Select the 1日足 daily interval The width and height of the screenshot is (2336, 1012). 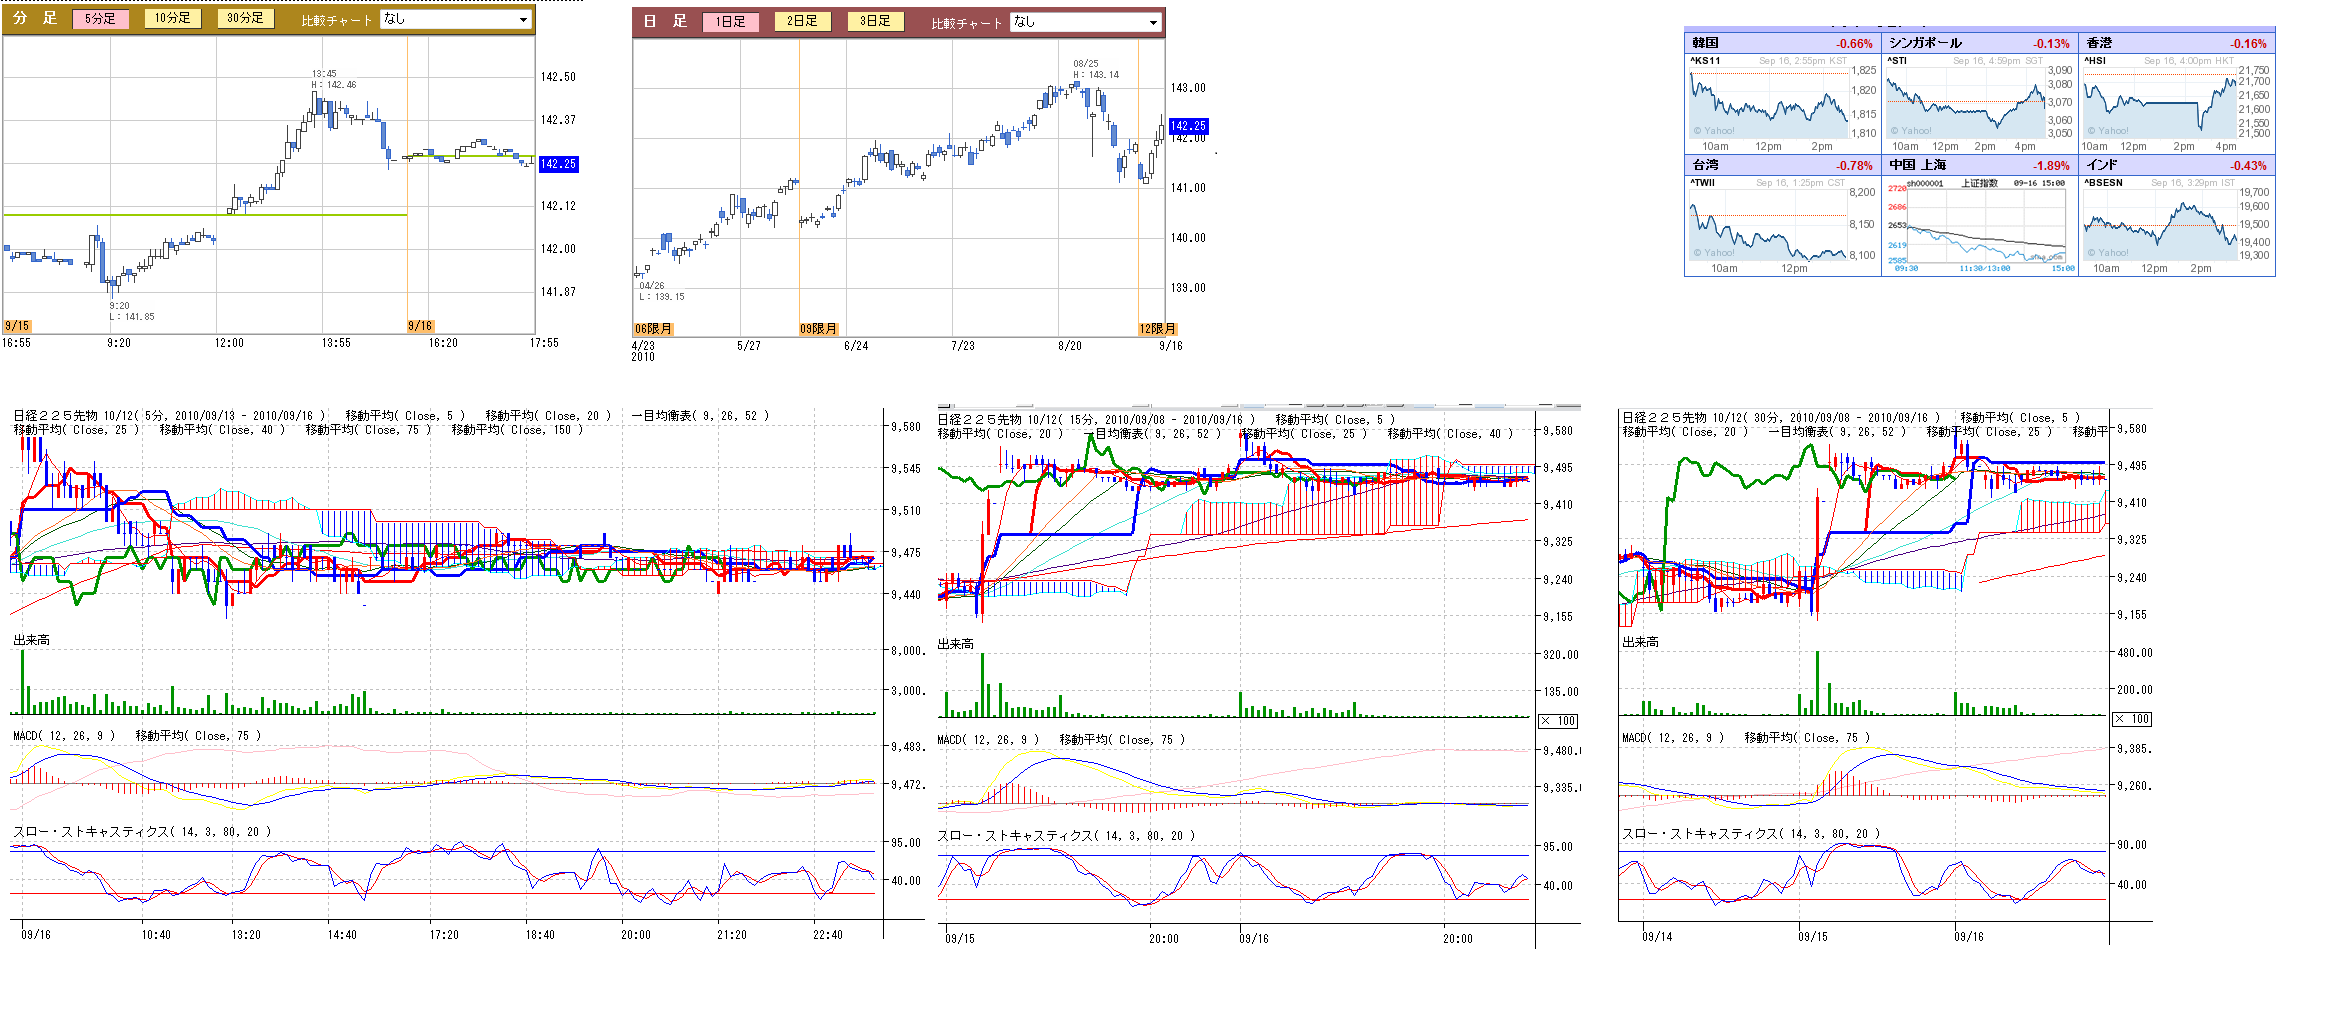click(x=730, y=21)
